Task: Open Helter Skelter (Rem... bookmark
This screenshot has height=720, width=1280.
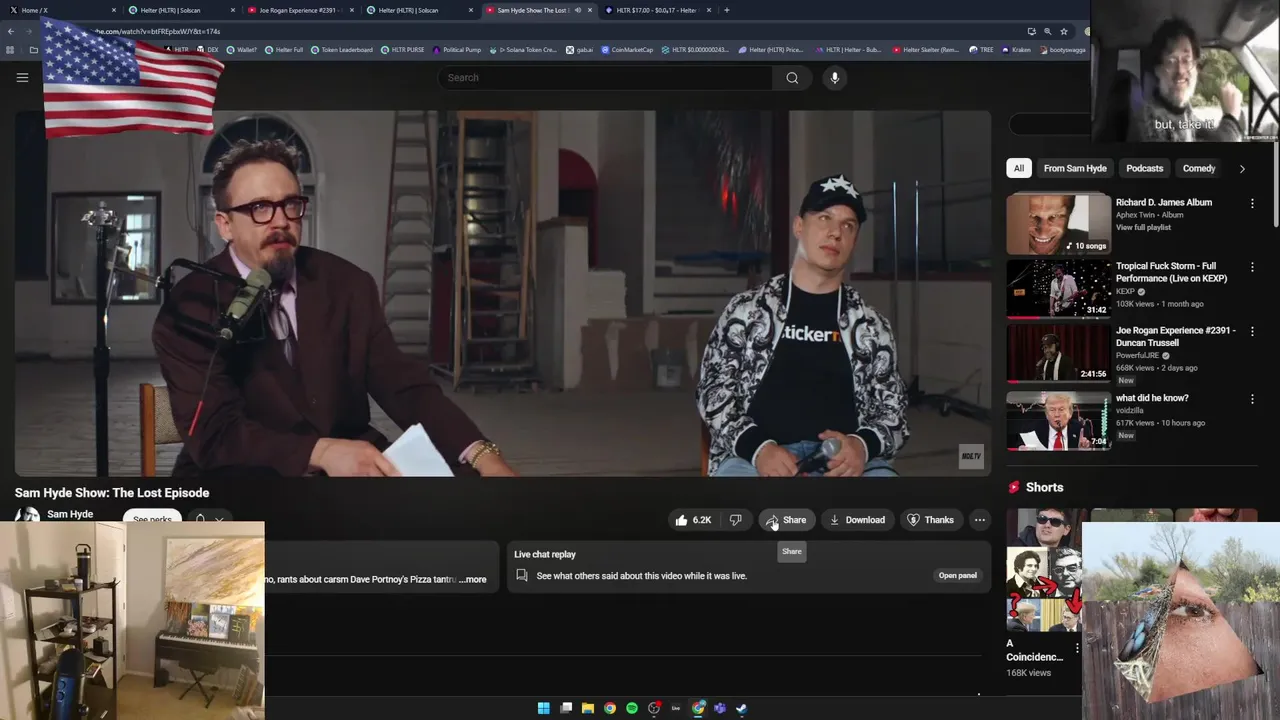Action: (x=926, y=49)
